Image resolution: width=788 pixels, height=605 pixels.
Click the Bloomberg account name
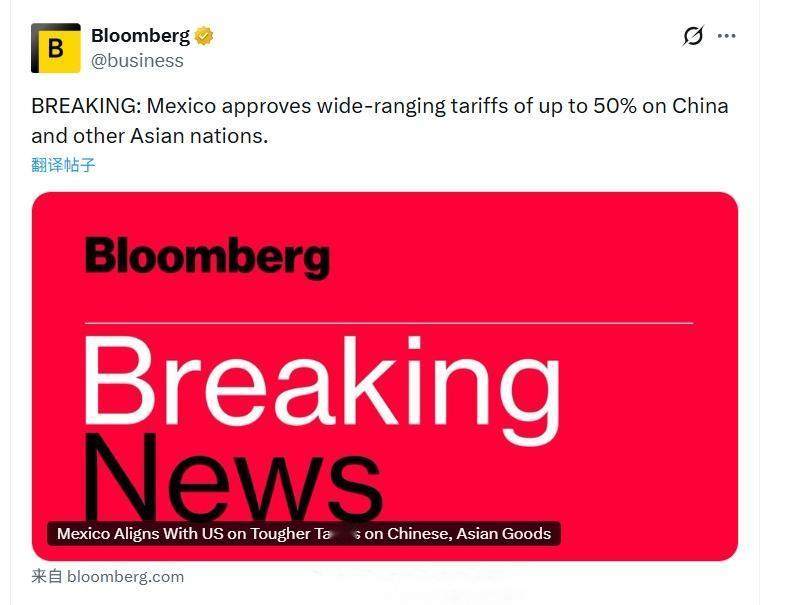(141, 36)
